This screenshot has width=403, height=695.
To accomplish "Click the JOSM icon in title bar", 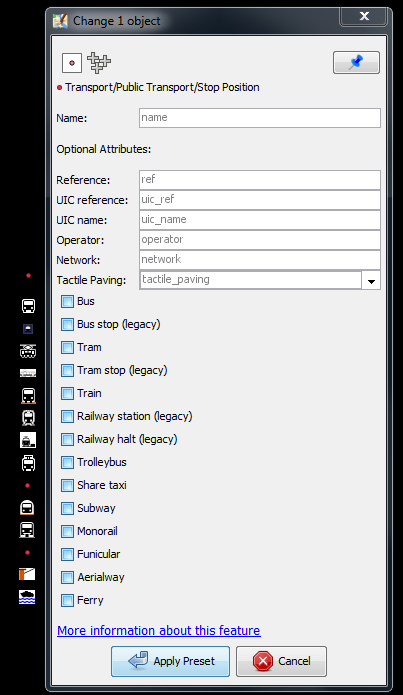I will tap(60, 21).
